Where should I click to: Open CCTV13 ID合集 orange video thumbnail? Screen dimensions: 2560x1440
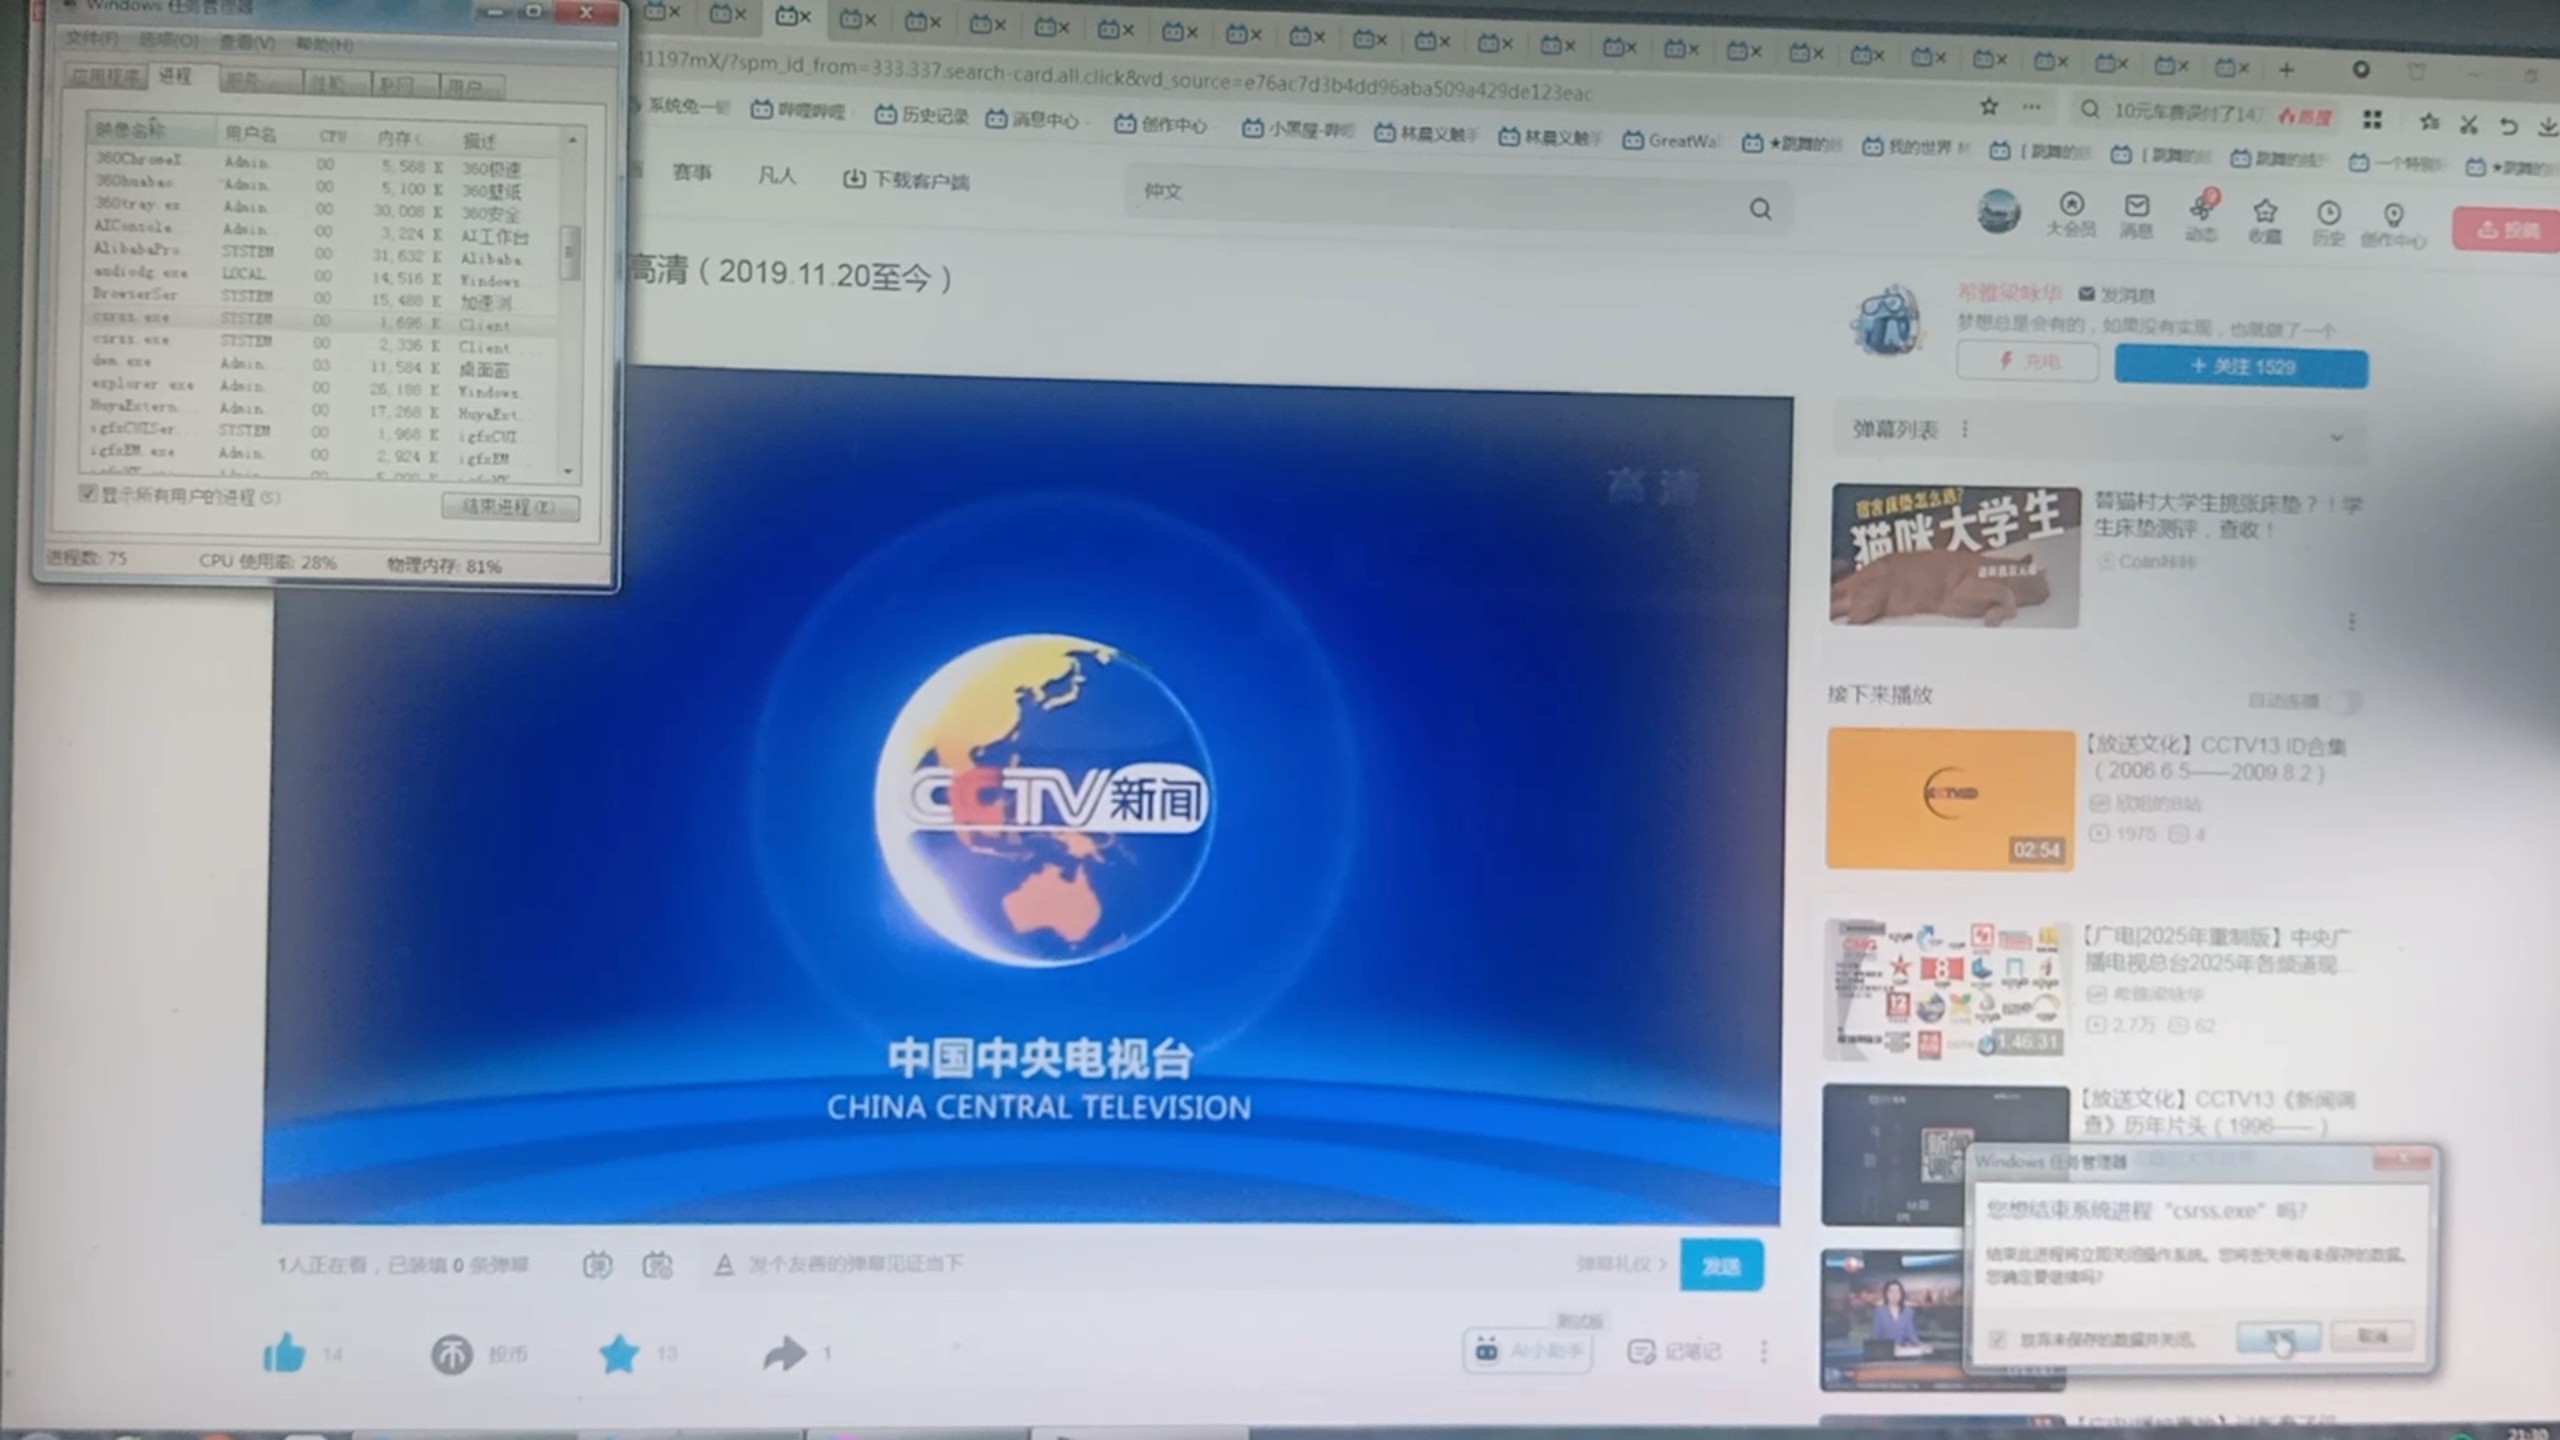tap(1950, 800)
